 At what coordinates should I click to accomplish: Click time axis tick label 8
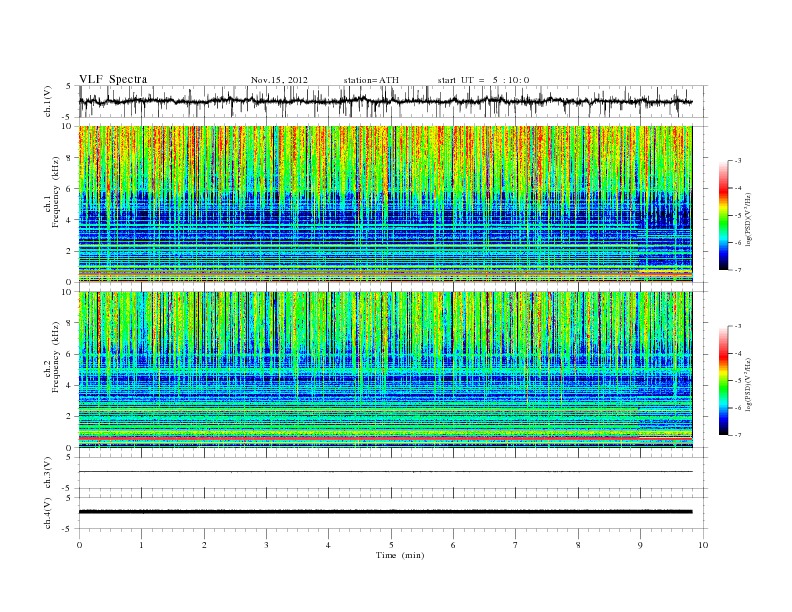[x=578, y=545]
